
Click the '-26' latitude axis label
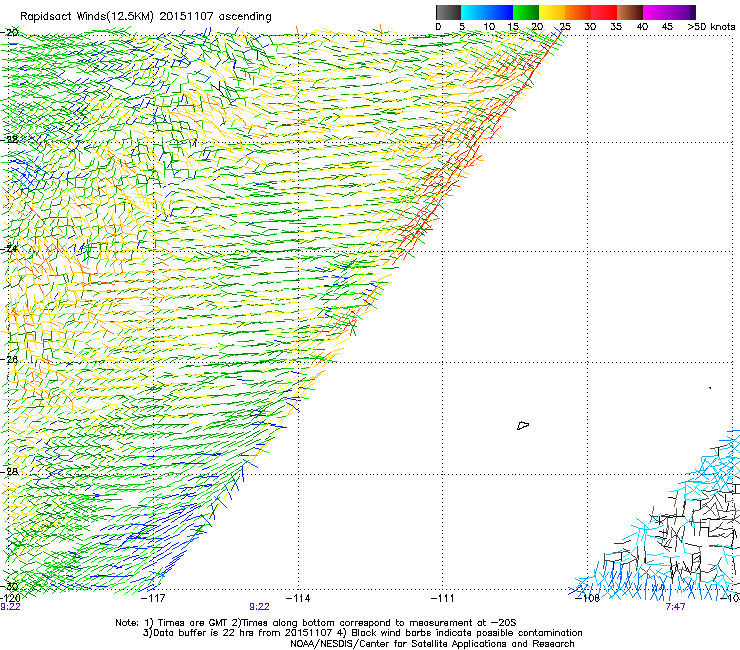pyautogui.click(x=10, y=359)
